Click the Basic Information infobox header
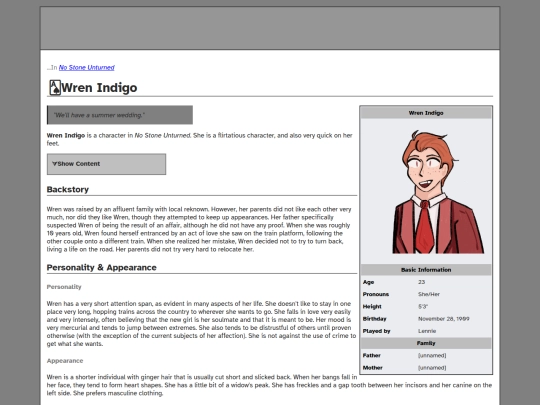The height and width of the screenshot is (405, 540). coord(426,270)
